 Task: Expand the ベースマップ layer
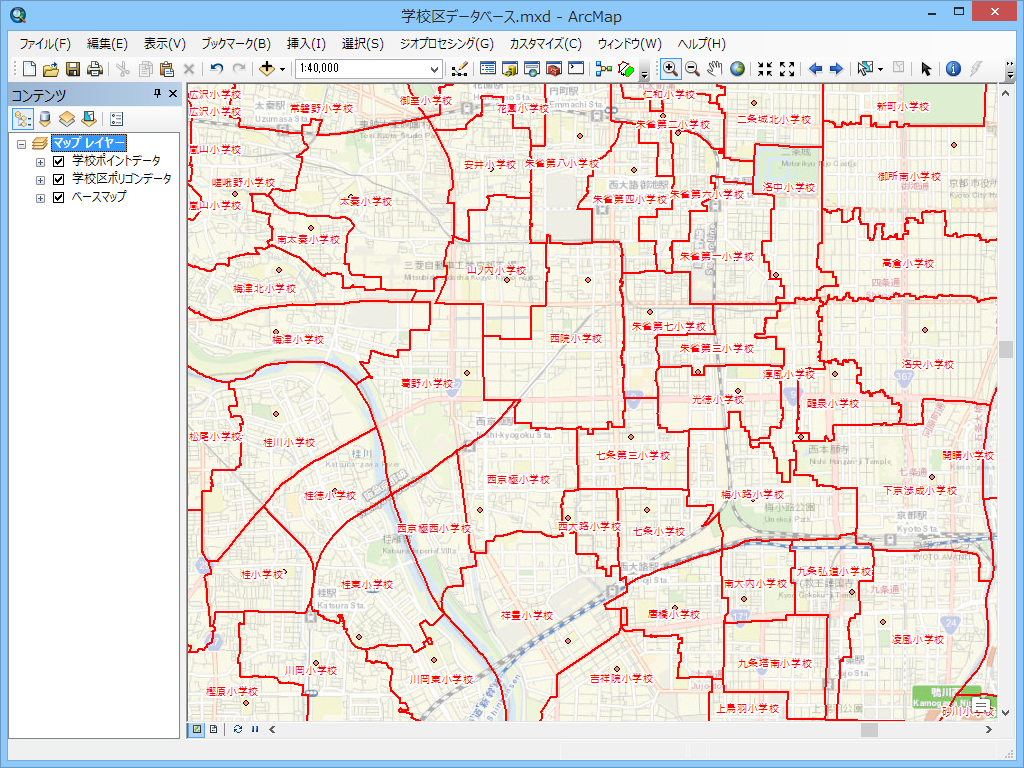click(40, 199)
